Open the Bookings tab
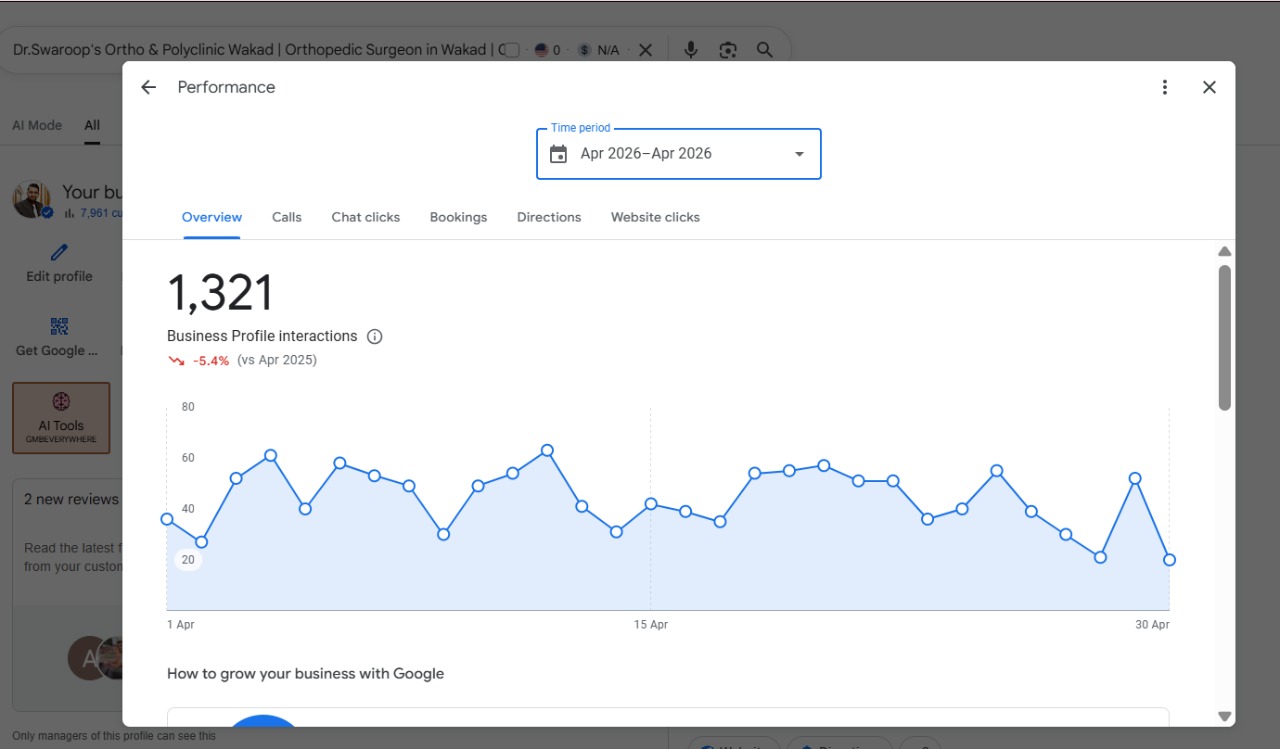 coord(458,217)
